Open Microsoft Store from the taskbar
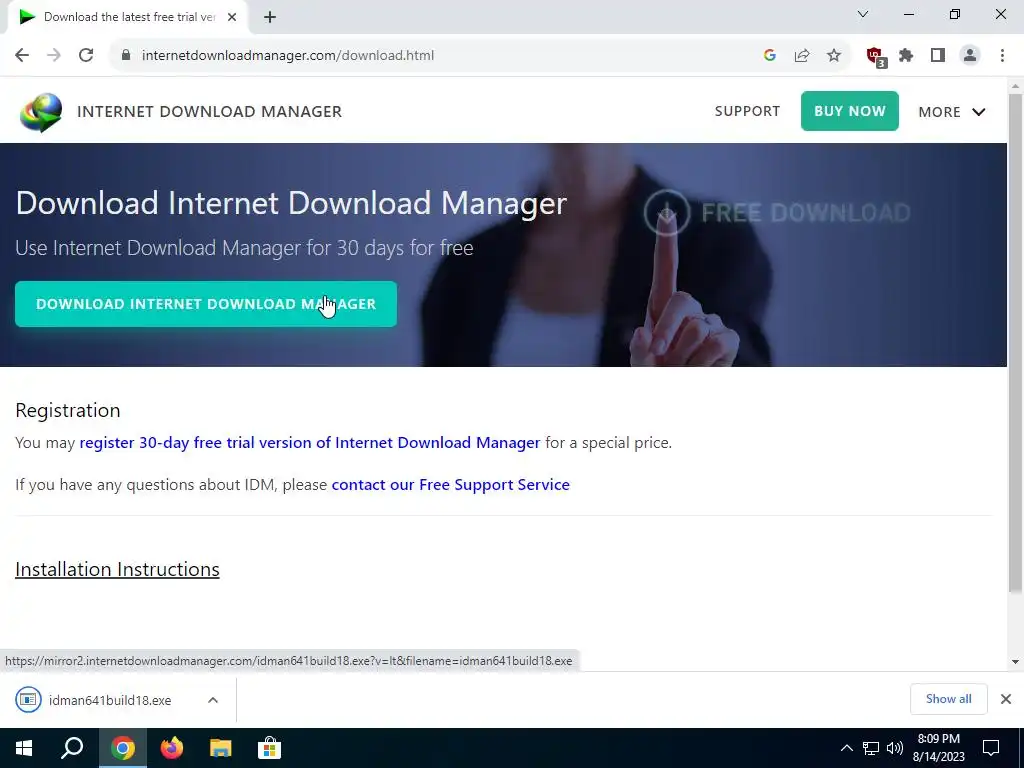This screenshot has height=768, width=1024. [269, 748]
